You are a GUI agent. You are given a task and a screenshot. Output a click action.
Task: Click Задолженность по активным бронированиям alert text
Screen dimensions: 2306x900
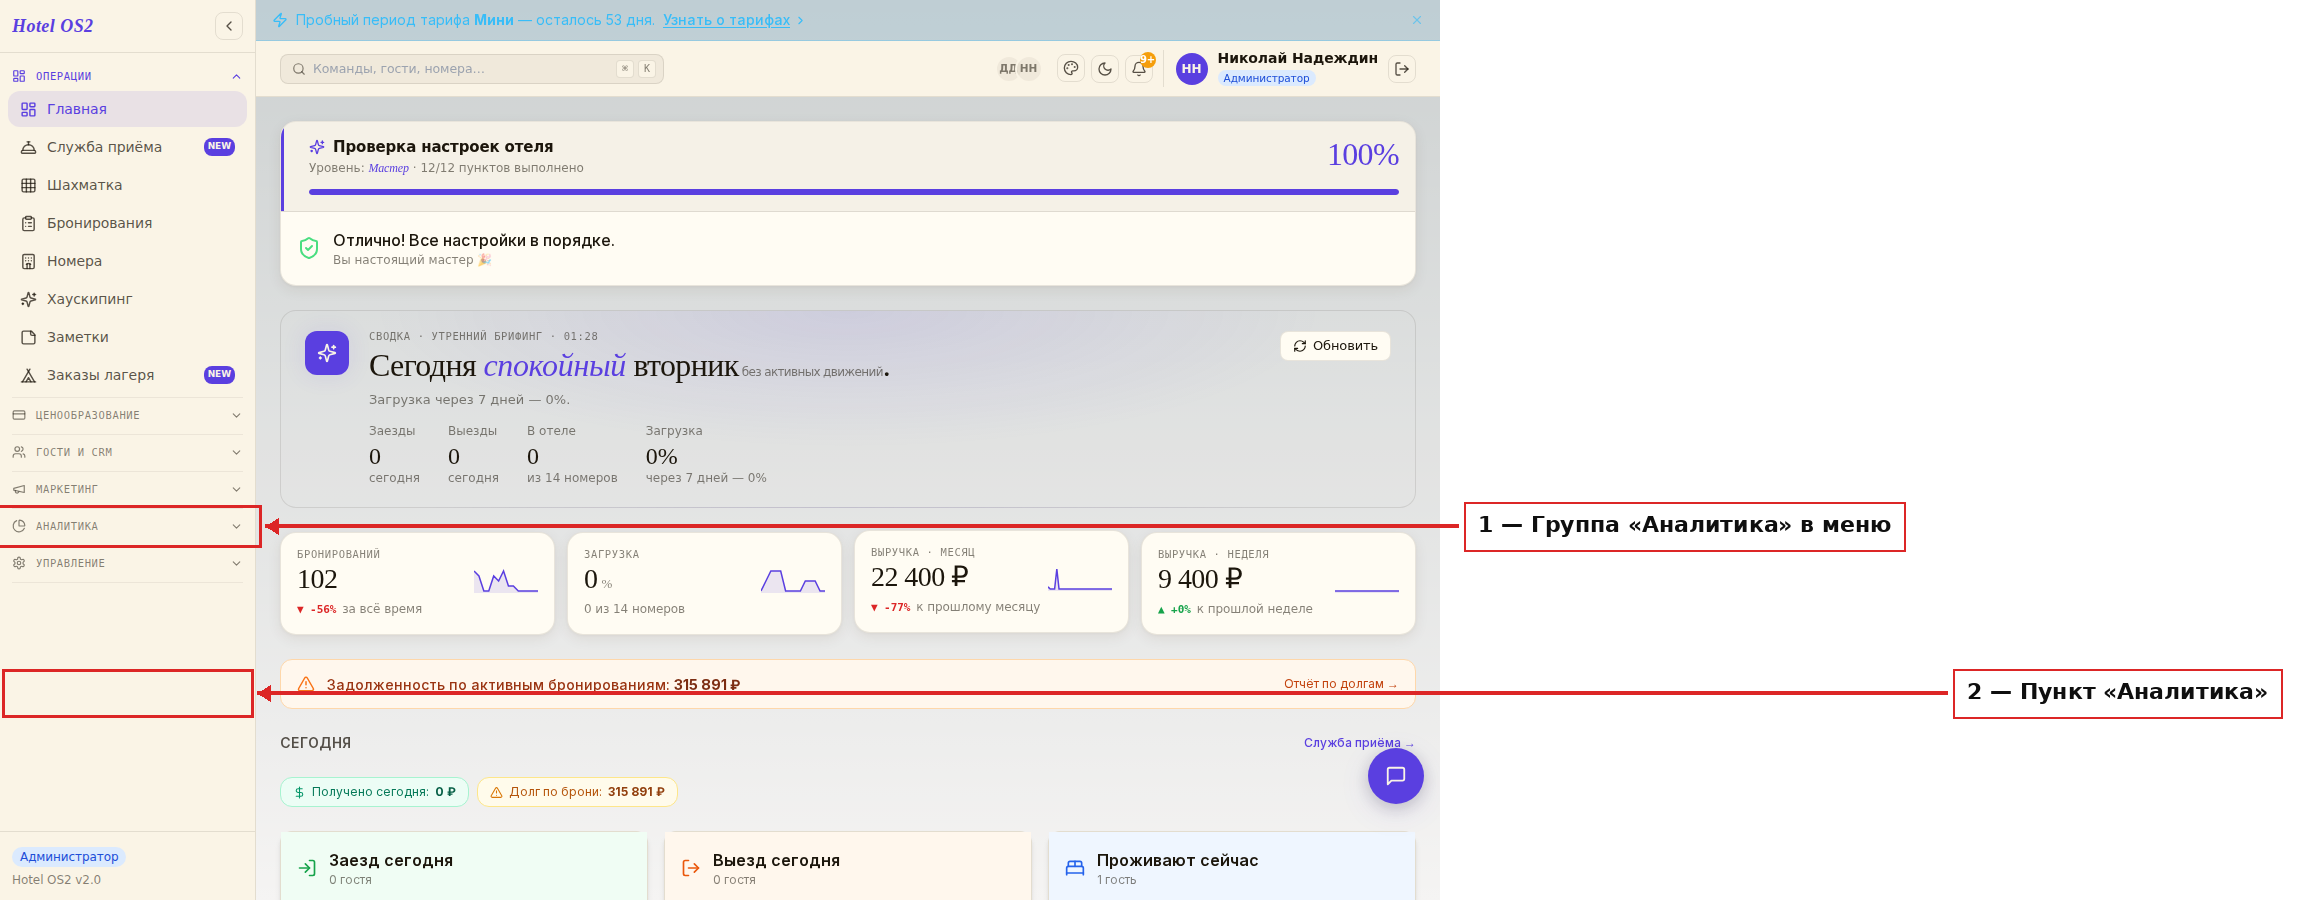point(533,685)
